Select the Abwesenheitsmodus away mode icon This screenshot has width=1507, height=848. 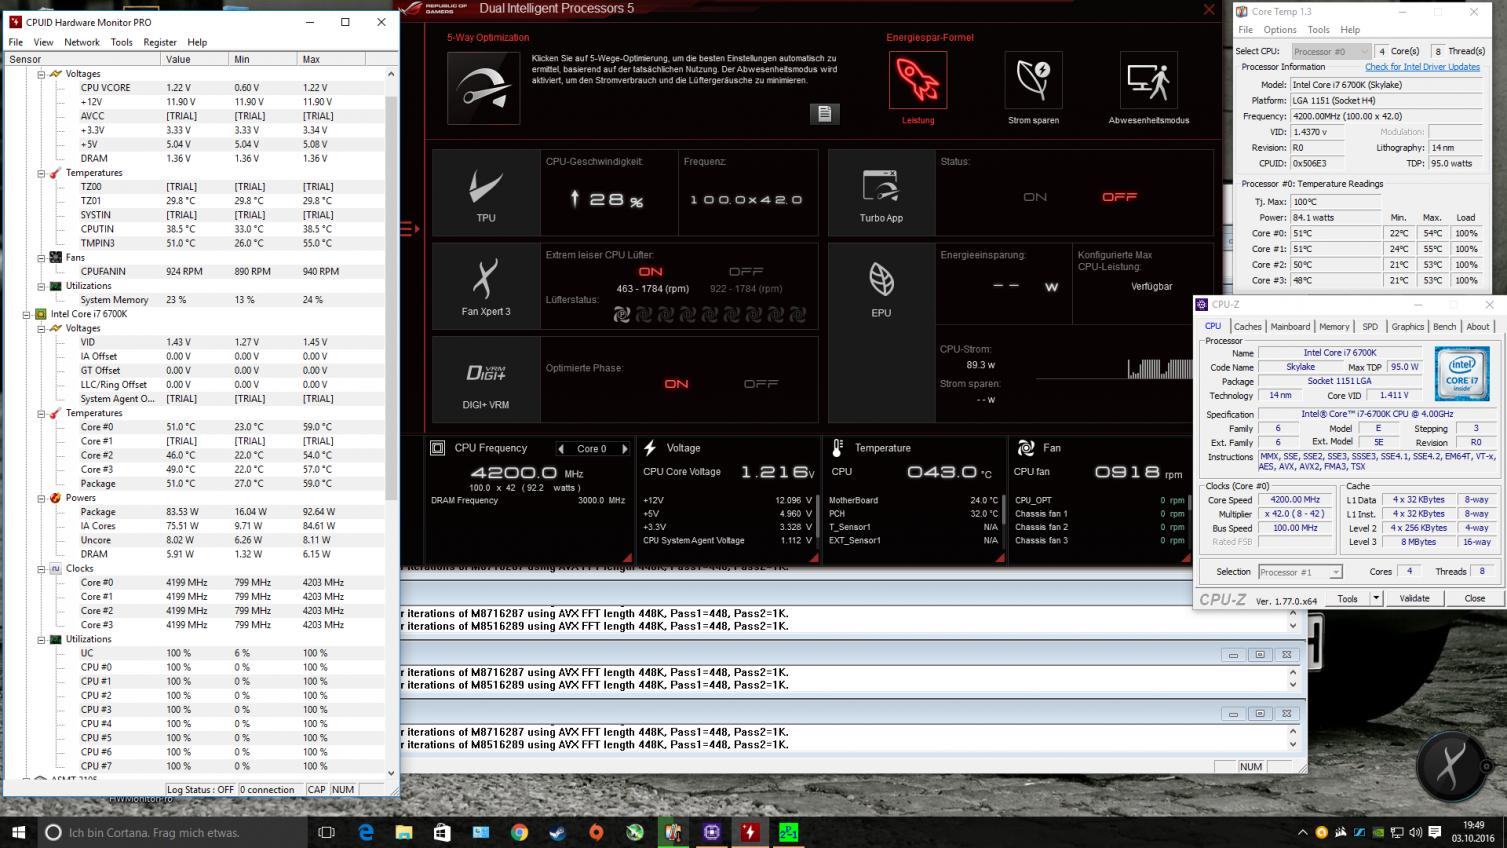pyautogui.click(x=1148, y=80)
